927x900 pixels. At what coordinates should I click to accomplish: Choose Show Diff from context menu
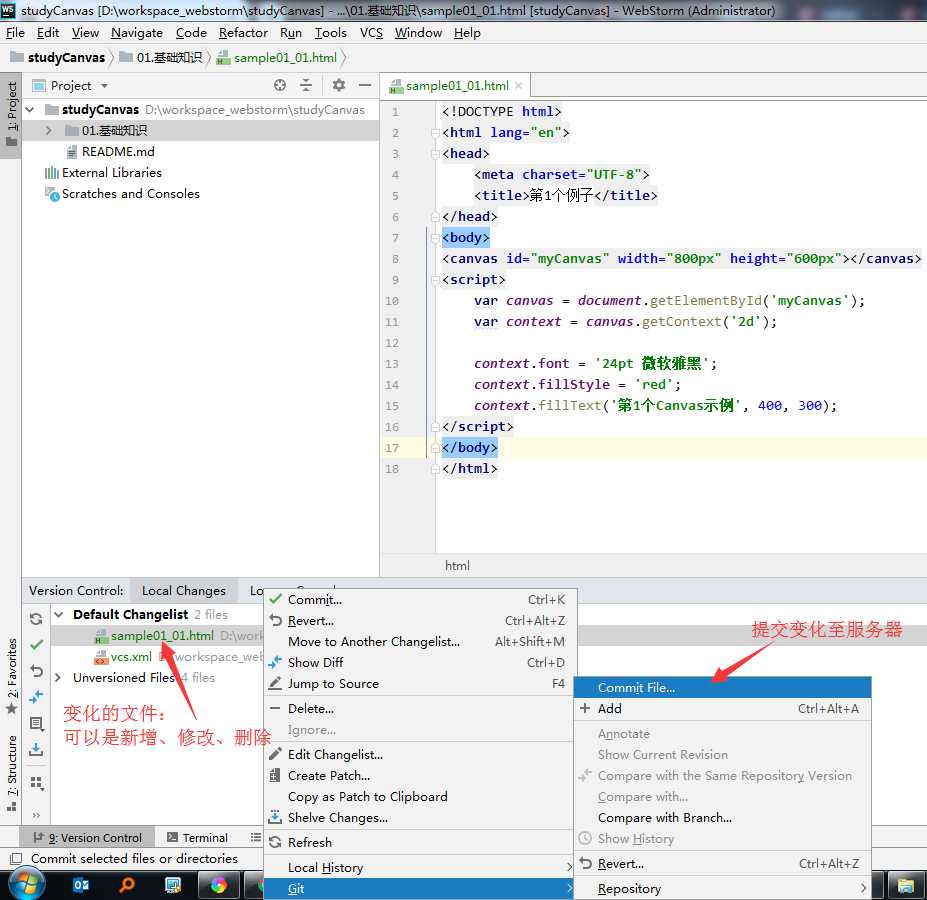(x=419, y=662)
